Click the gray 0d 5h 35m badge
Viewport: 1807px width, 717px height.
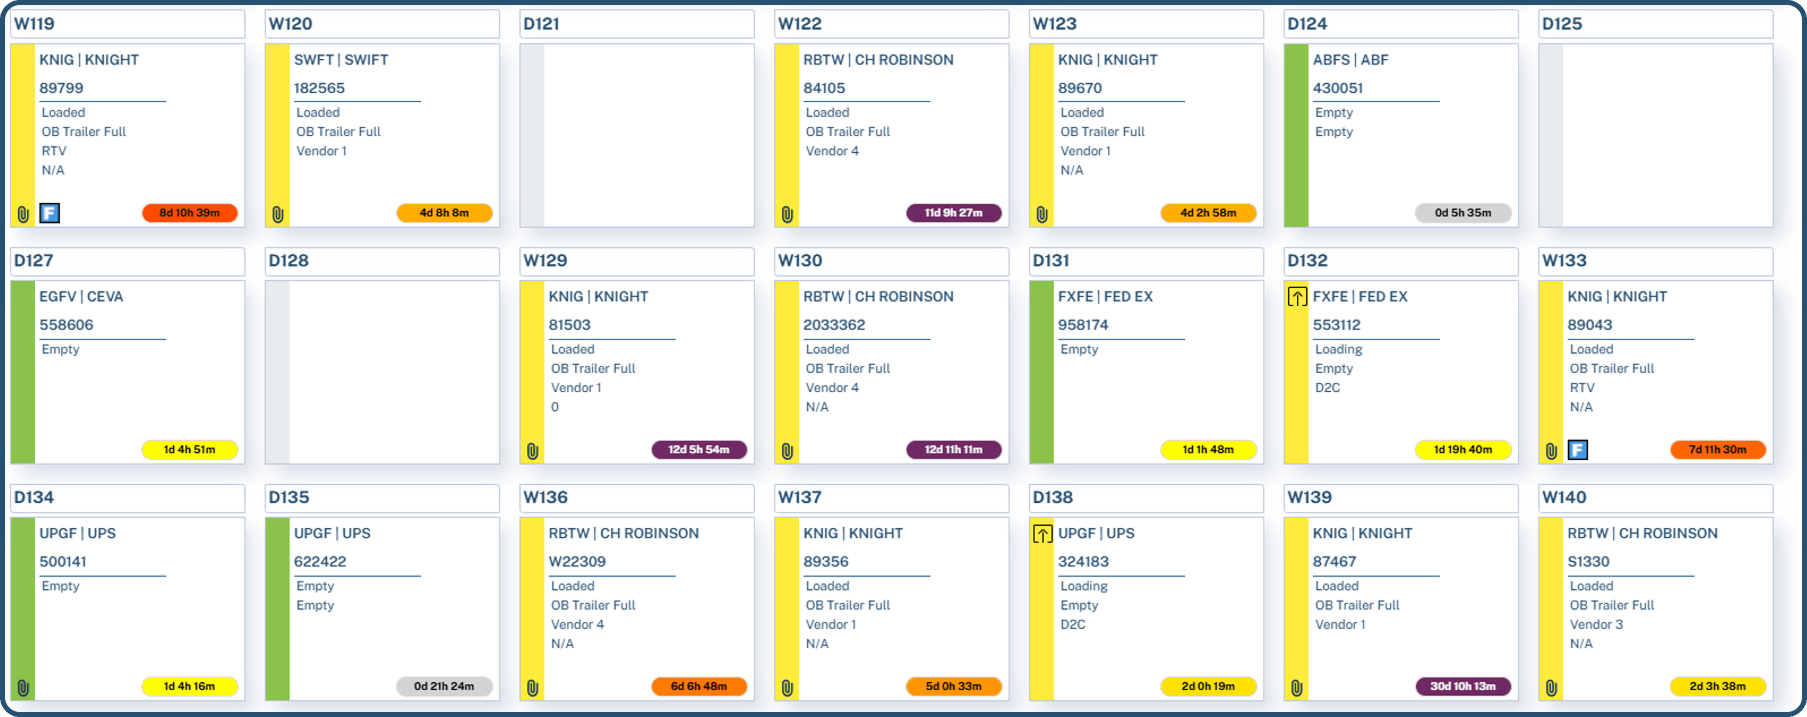[x=1463, y=213]
